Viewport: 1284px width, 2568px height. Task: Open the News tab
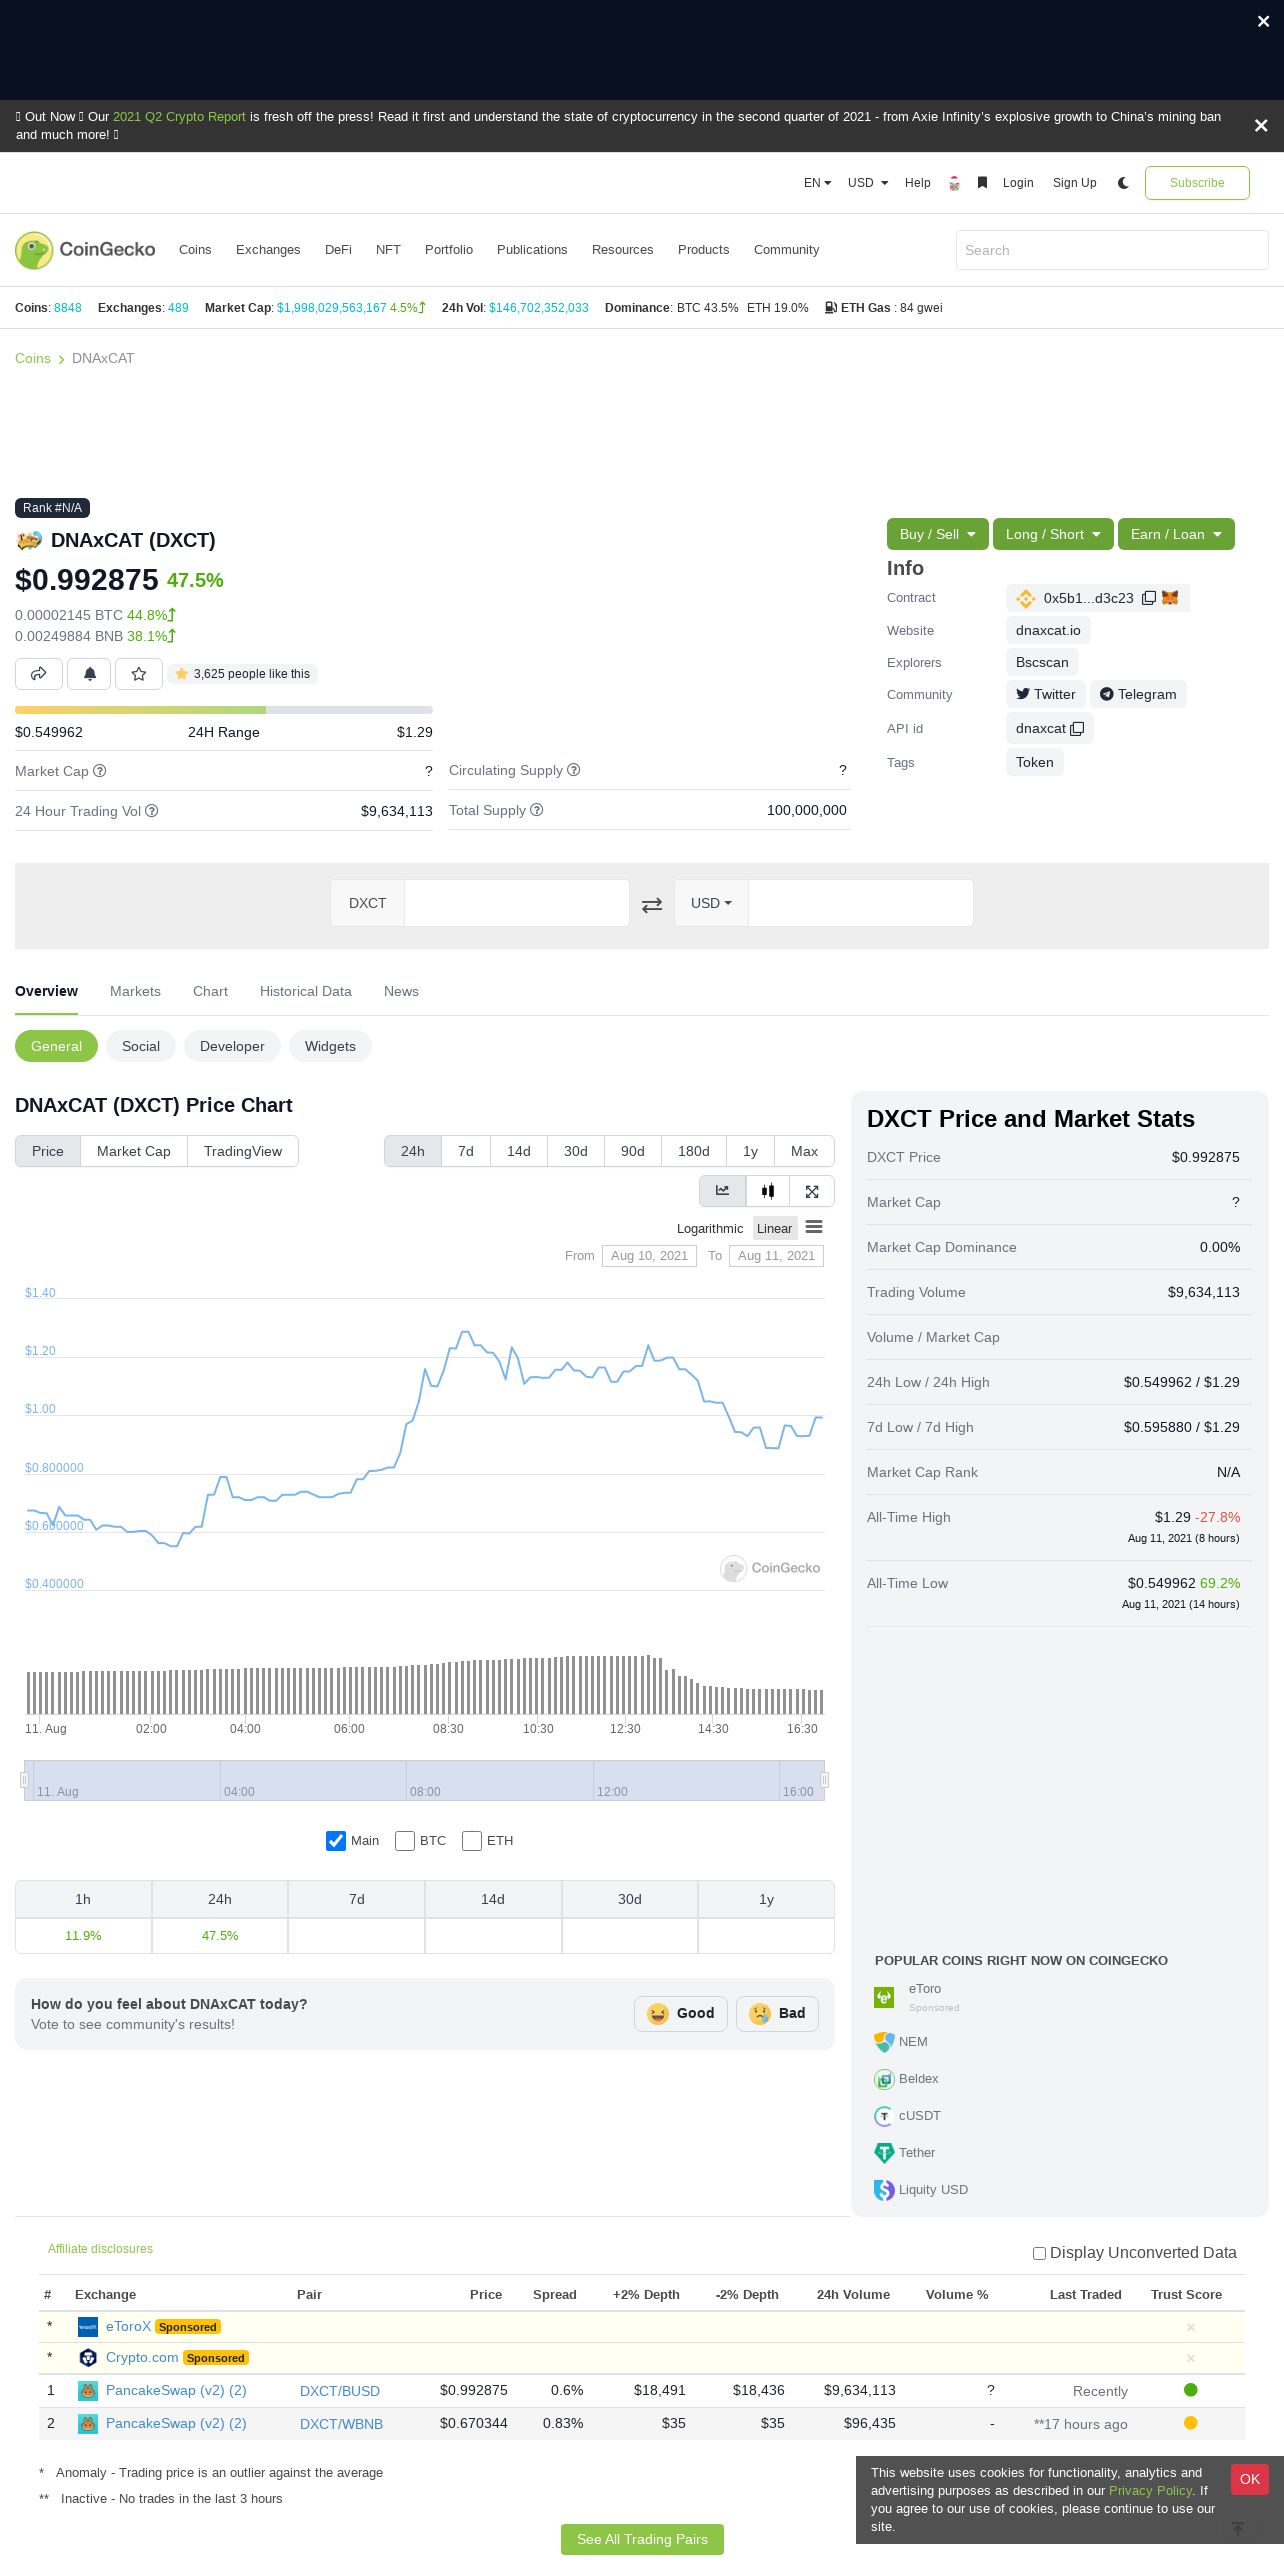tap(401, 992)
